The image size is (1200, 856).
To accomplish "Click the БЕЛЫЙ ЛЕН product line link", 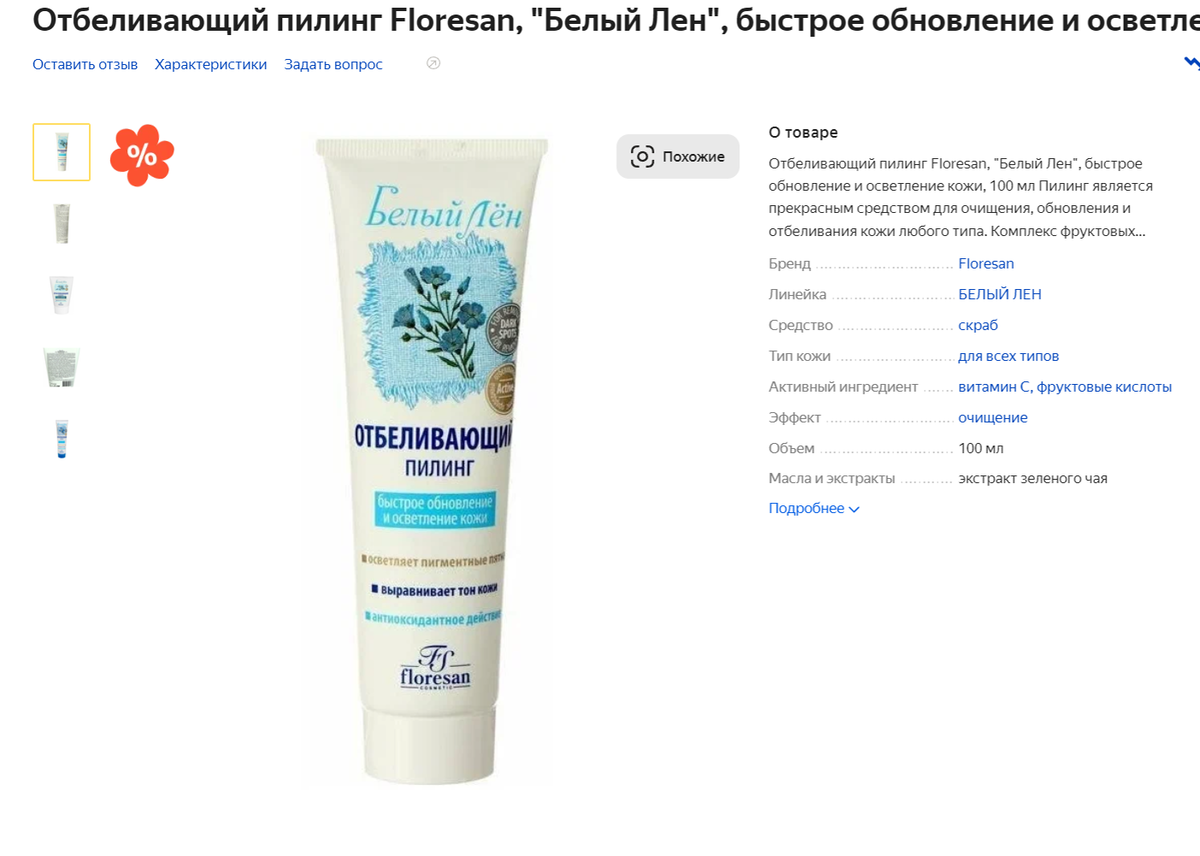I will (x=1000, y=294).
